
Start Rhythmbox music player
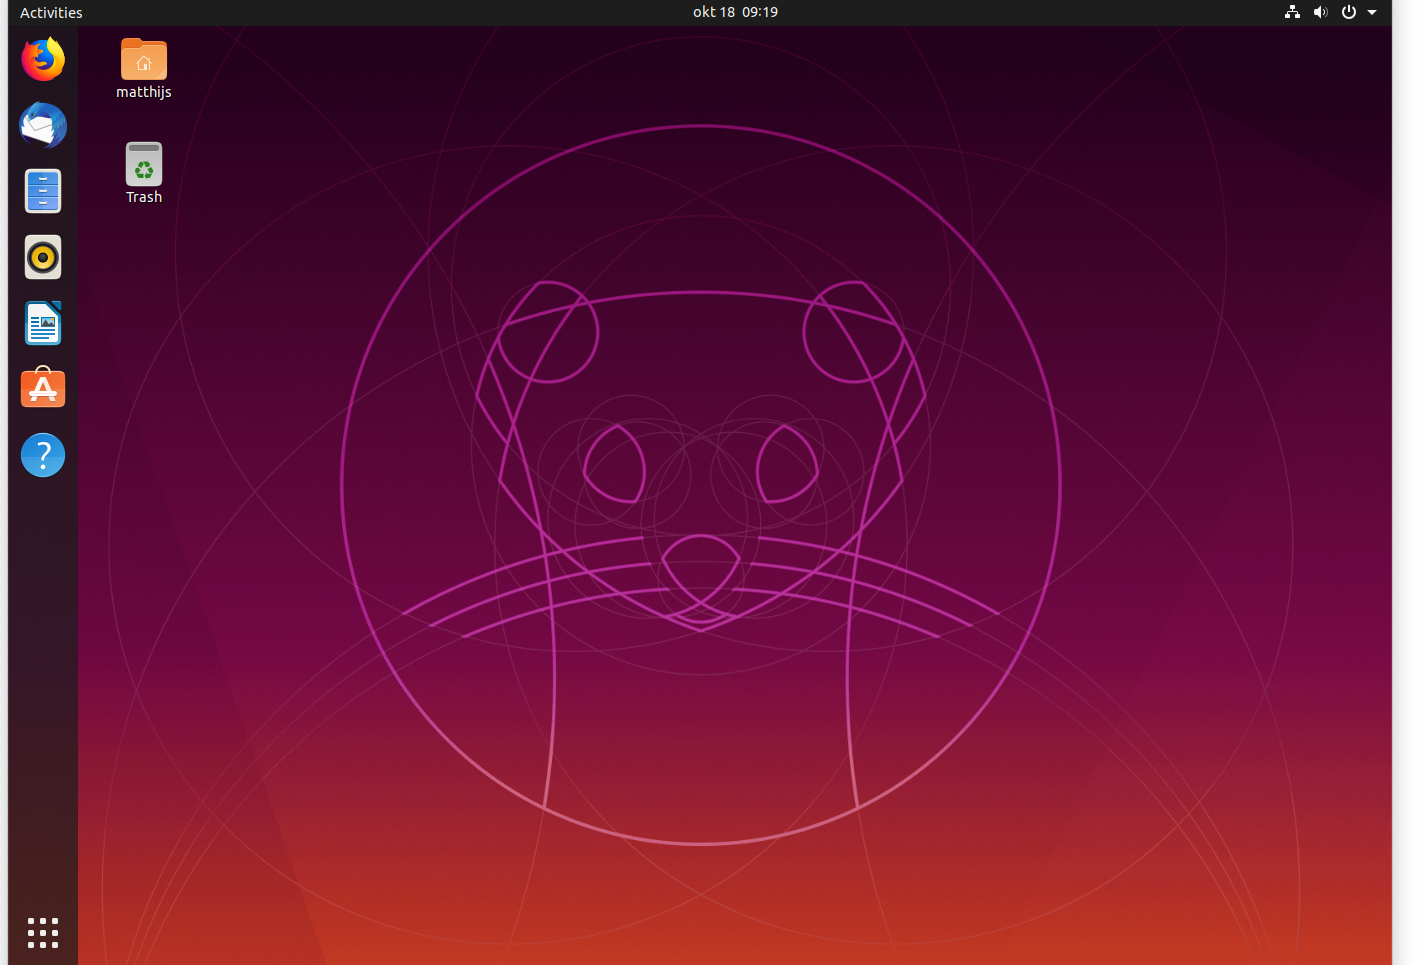[43, 257]
